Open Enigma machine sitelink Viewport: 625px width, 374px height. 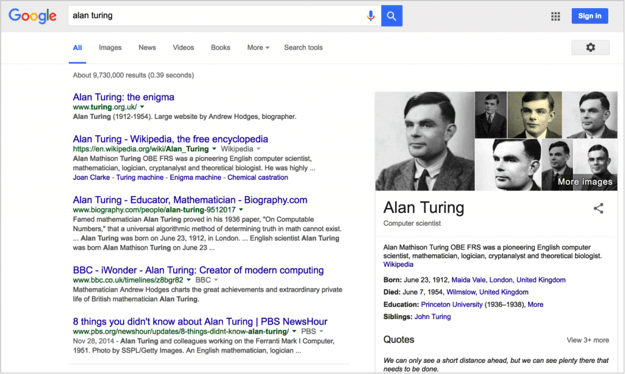(x=195, y=177)
